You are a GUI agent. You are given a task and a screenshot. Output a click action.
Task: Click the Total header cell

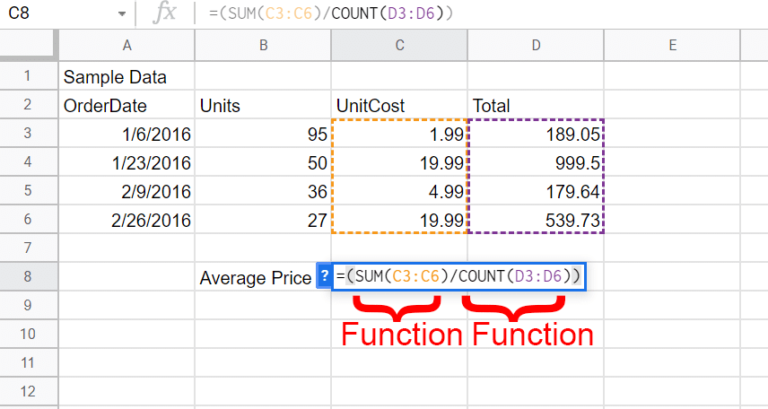(x=536, y=105)
